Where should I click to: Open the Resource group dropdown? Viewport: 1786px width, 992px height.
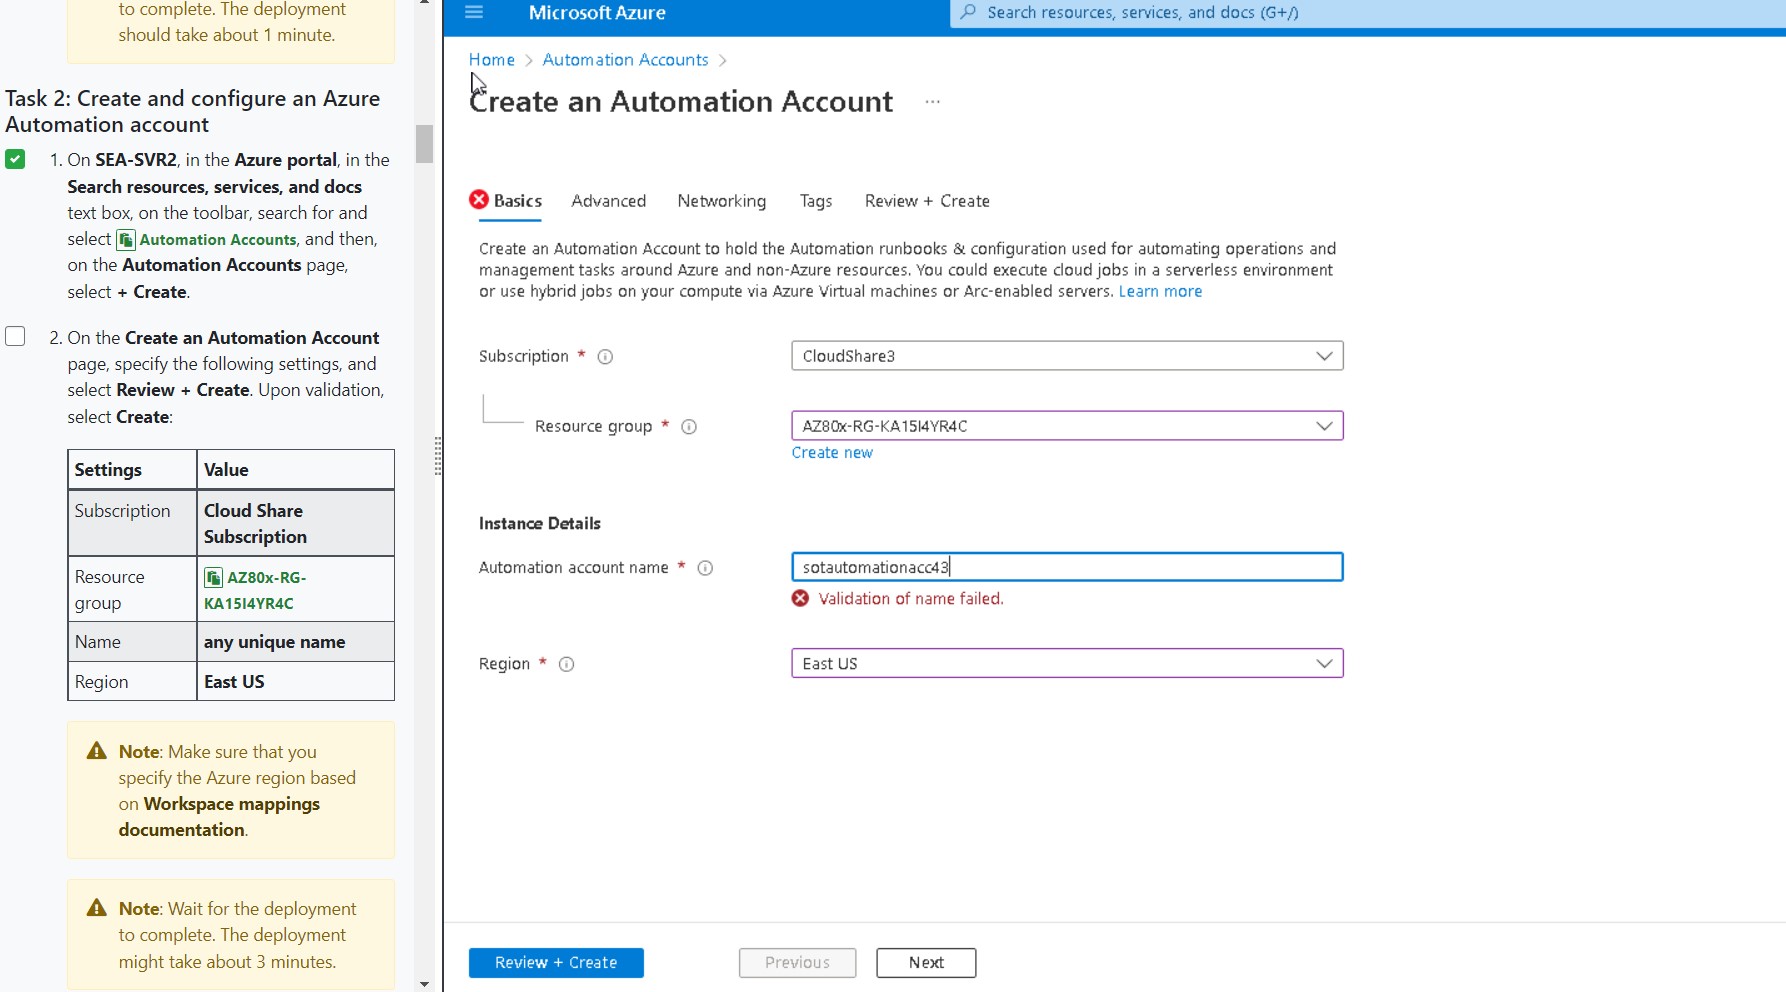(x=1325, y=425)
